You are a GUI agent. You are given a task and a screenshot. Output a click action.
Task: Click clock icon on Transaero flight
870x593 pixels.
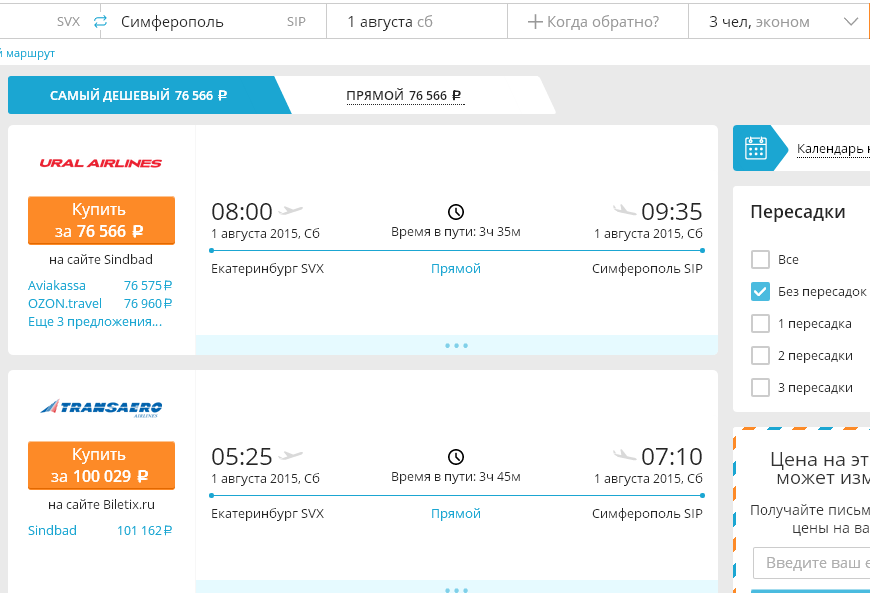coord(456,457)
